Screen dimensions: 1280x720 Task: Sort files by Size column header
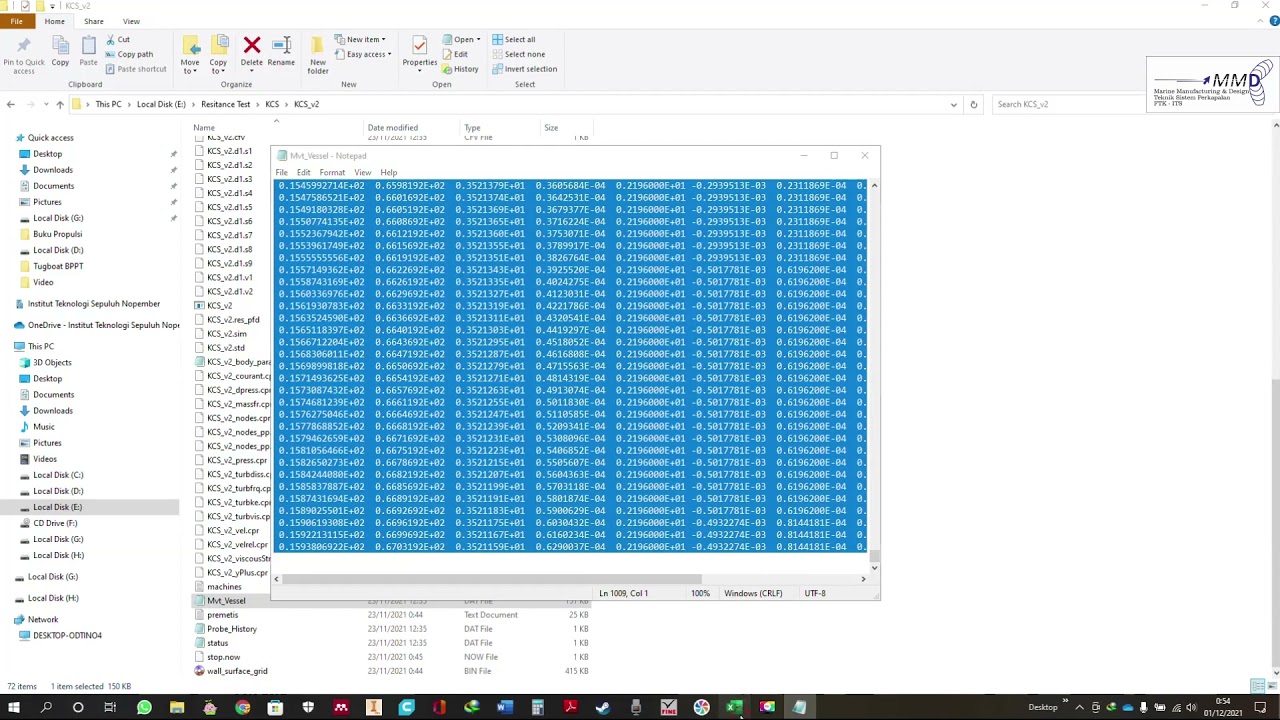point(551,128)
